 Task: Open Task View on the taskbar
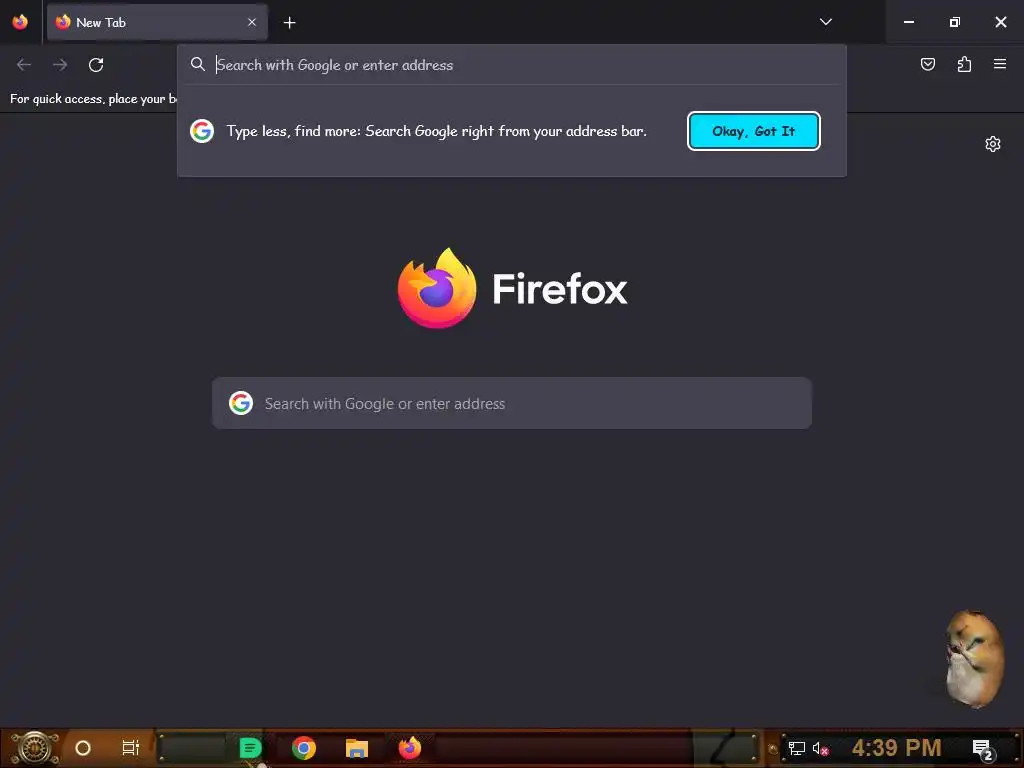(x=131, y=748)
